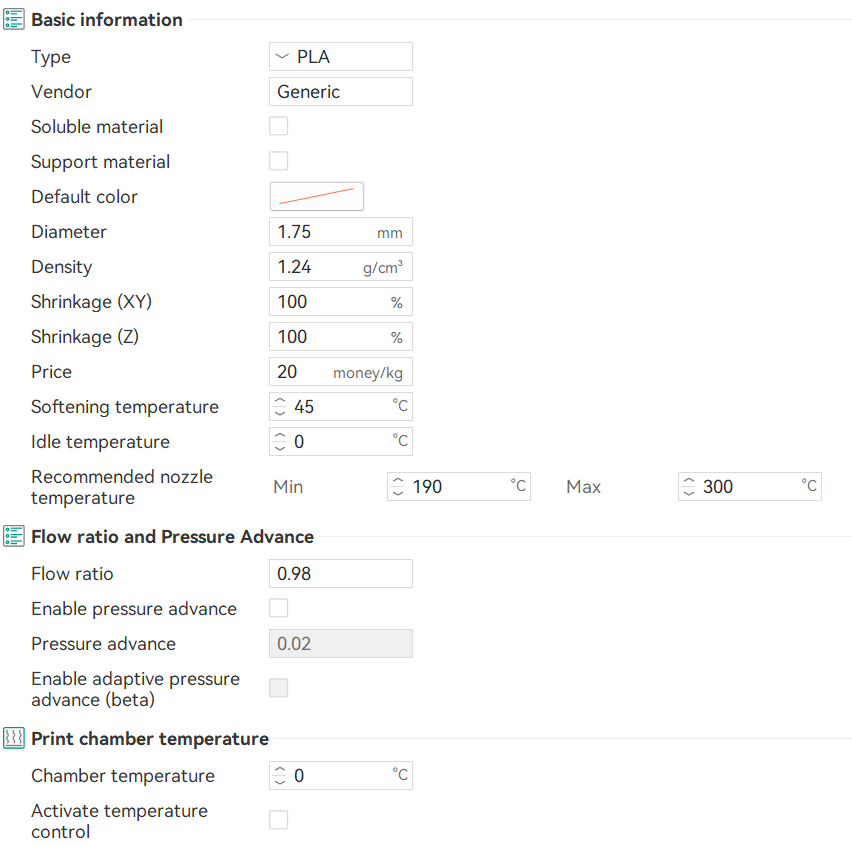Click Chamber temperature spinner arrows
852x847 pixels.
point(280,776)
